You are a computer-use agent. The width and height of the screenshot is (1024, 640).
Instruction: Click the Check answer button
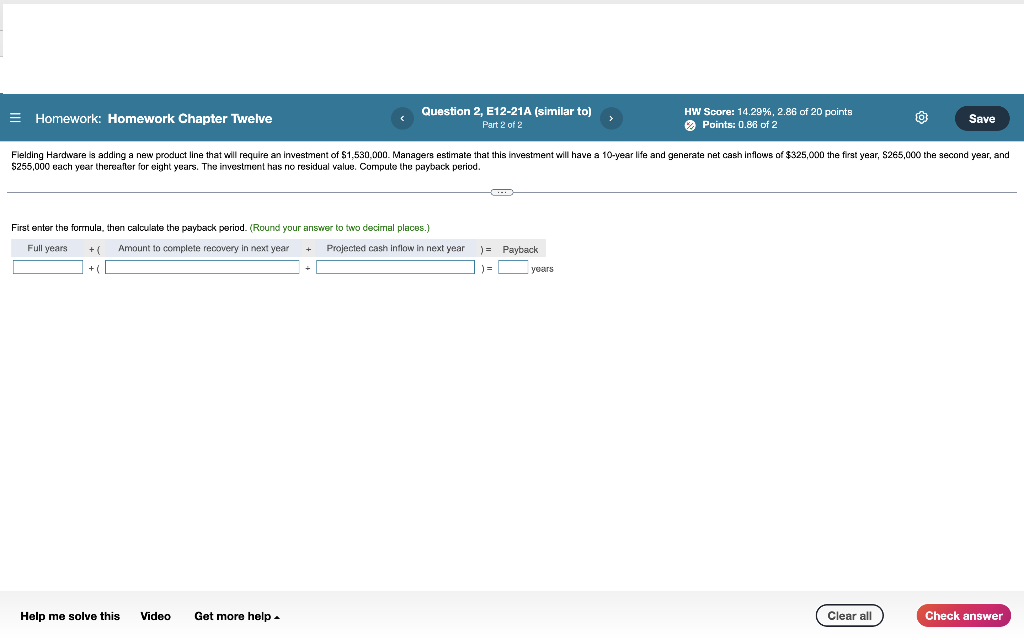click(x=963, y=615)
